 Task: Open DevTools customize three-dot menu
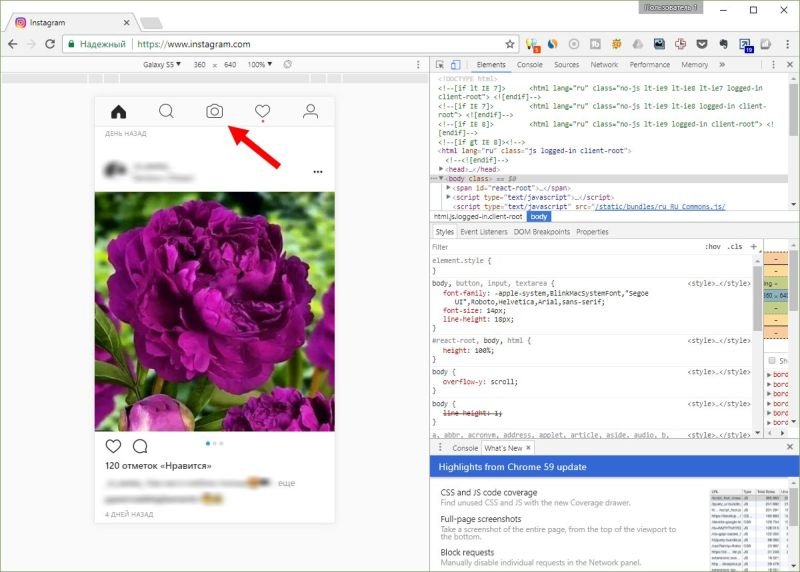pos(773,65)
